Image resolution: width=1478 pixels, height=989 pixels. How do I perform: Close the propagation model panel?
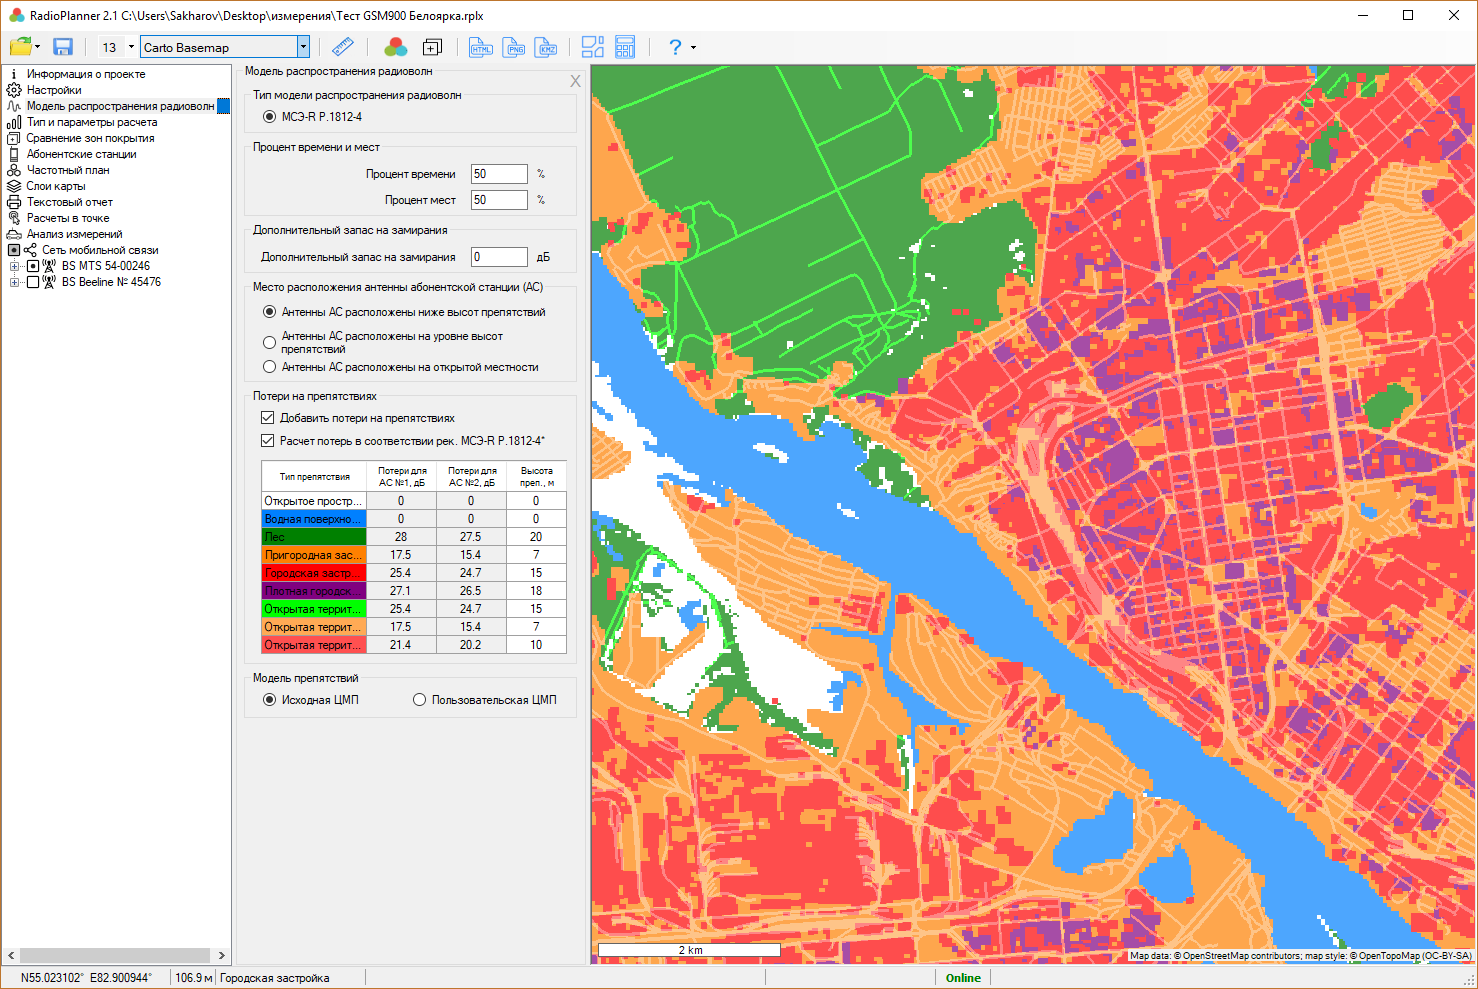click(x=575, y=81)
